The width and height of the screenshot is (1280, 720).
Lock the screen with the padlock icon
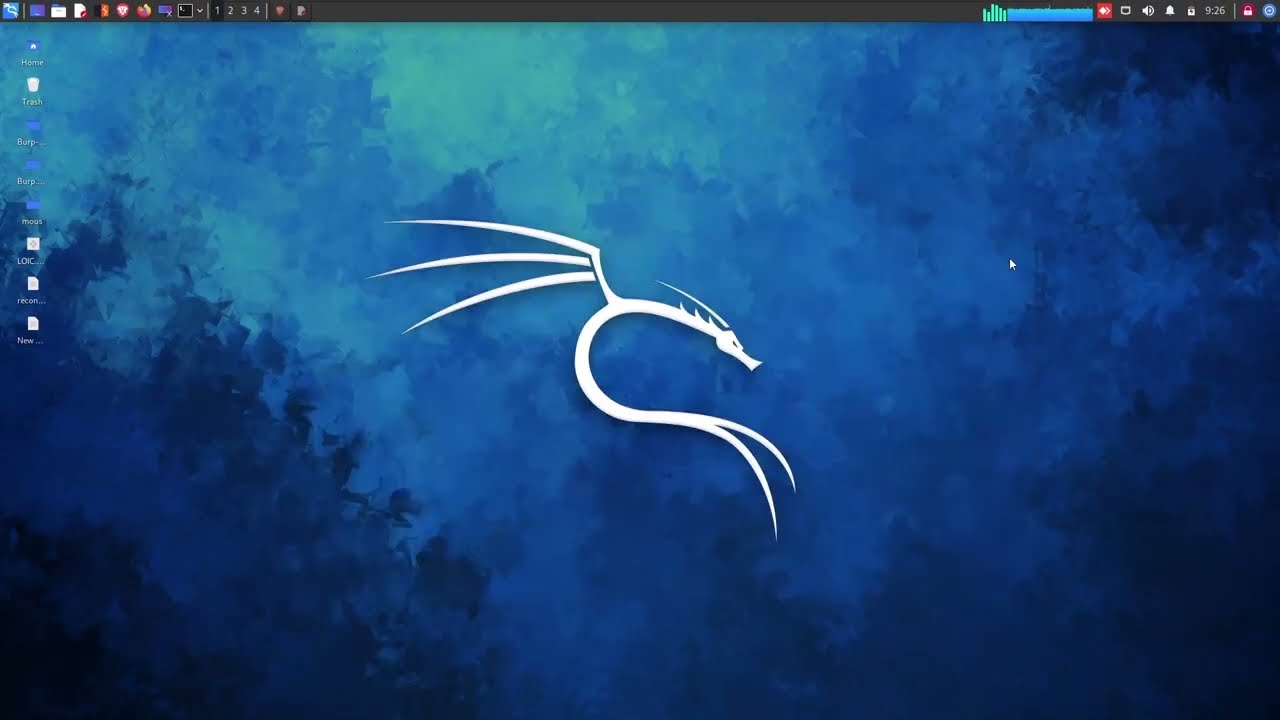[1248, 11]
